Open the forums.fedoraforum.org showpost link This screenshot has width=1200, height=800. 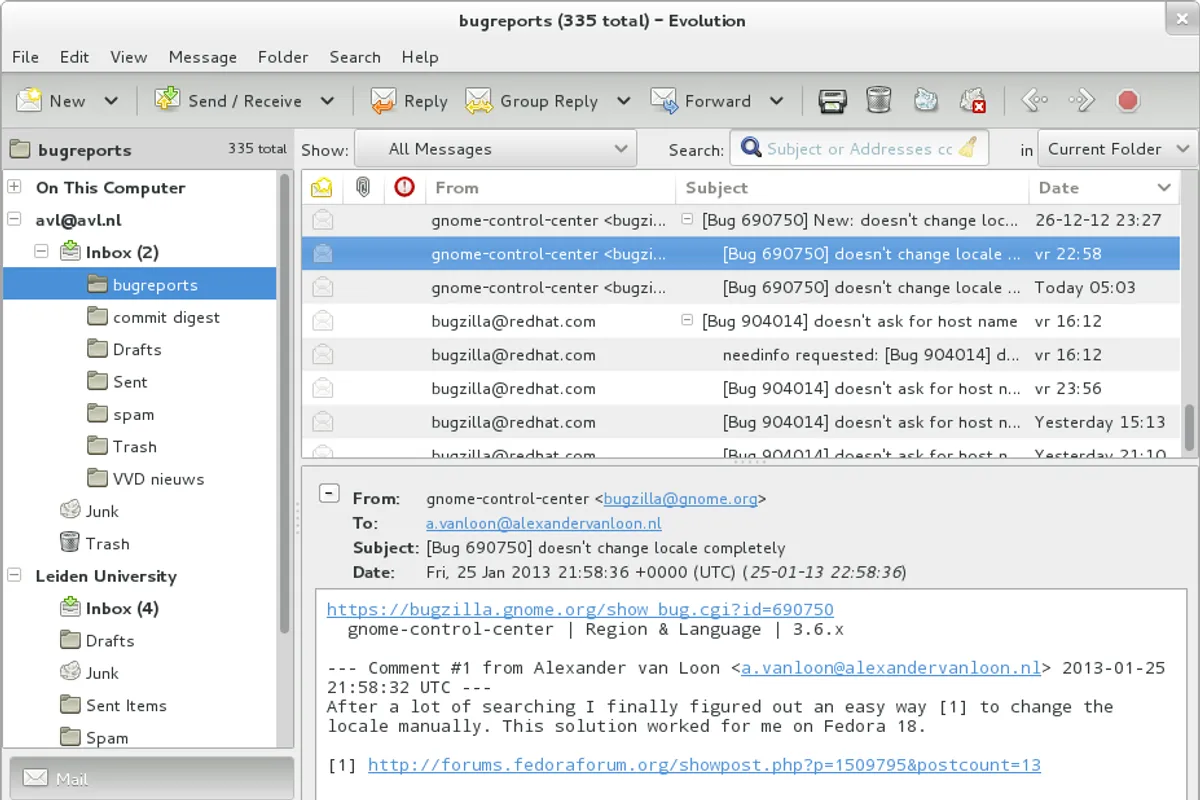pyautogui.click(x=704, y=765)
